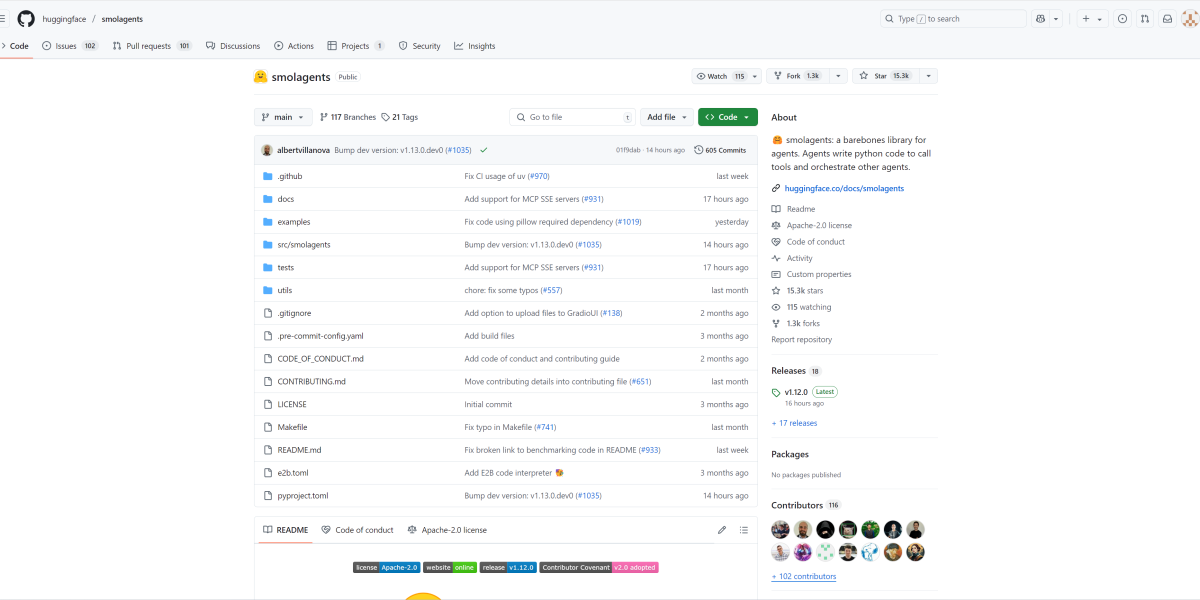The image size is (1200, 600).
Task: Open the Report repository link
Action: pyautogui.click(x=801, y=339)
